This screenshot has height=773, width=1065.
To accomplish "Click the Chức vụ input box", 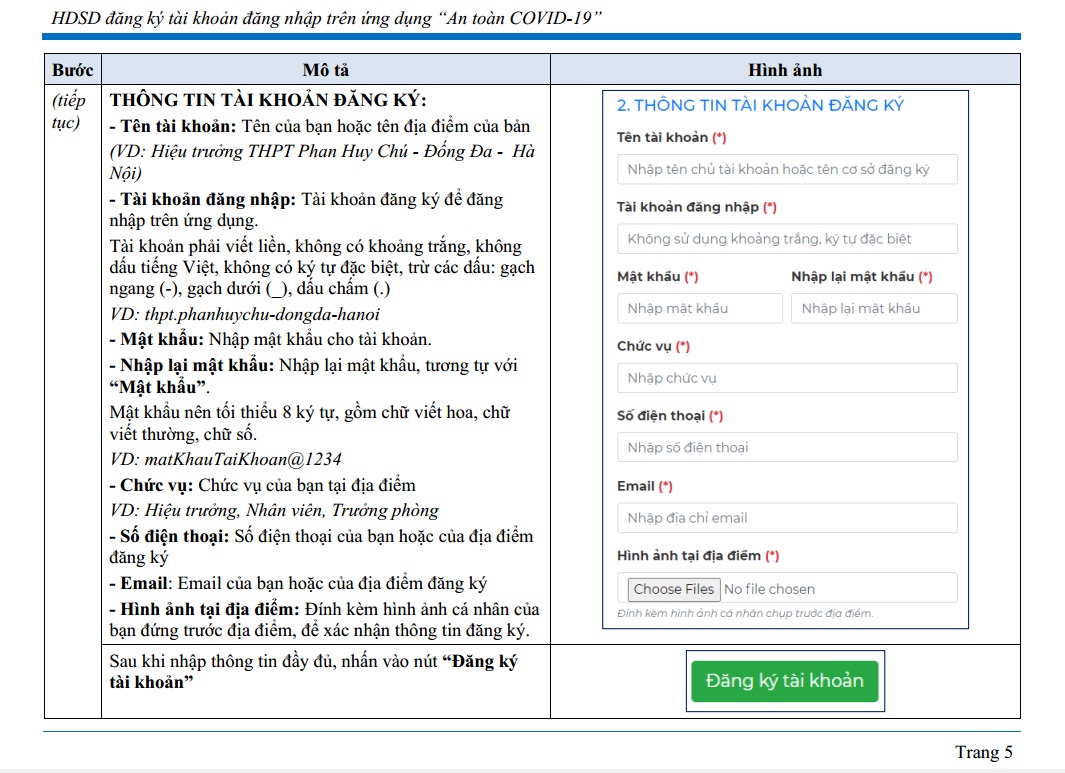I will (786, 378).
